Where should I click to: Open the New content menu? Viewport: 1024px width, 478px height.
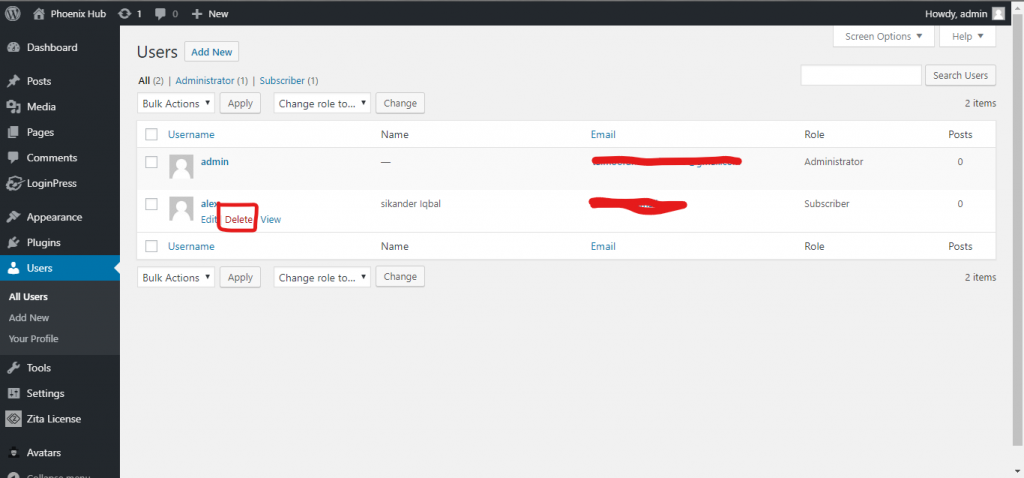pos(210,14)
